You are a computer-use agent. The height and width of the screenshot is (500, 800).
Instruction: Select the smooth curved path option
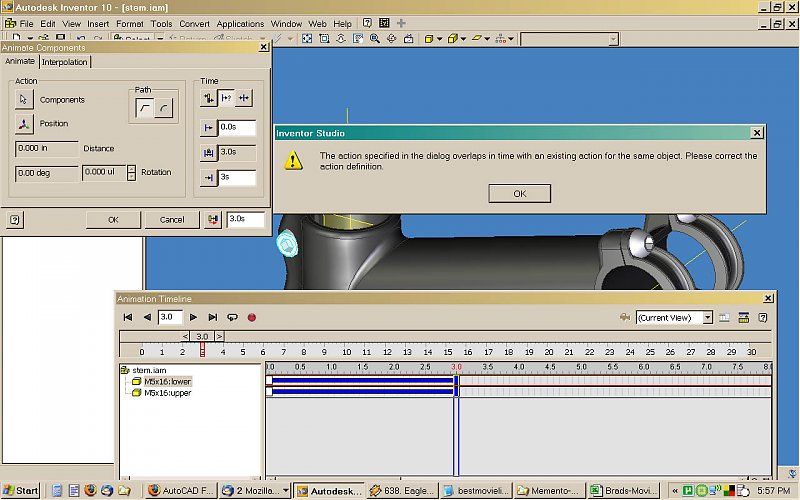[163, 108]
